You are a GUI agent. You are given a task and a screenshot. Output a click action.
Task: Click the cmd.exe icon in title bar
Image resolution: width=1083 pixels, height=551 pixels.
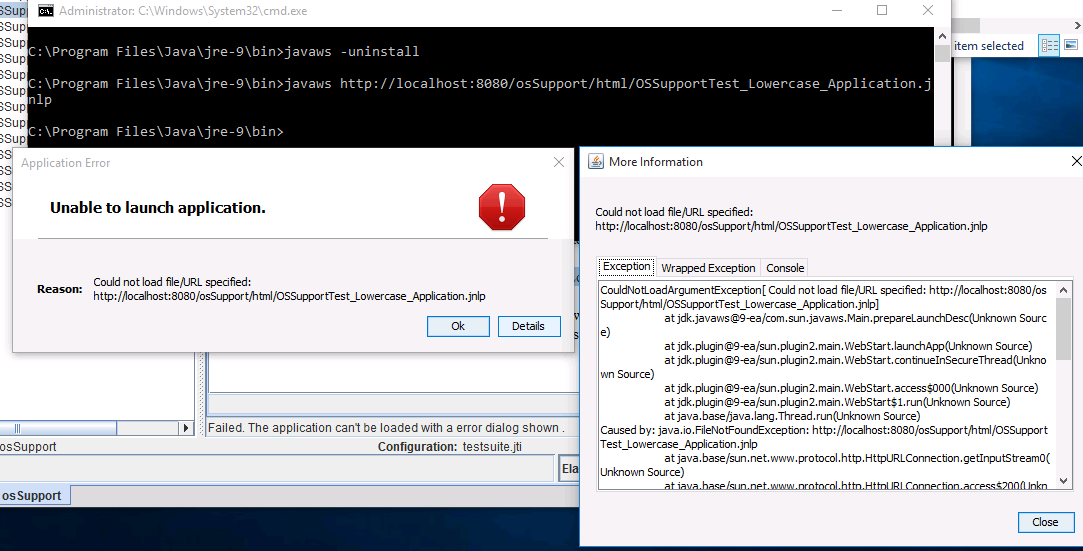click(x=46, y=11)
